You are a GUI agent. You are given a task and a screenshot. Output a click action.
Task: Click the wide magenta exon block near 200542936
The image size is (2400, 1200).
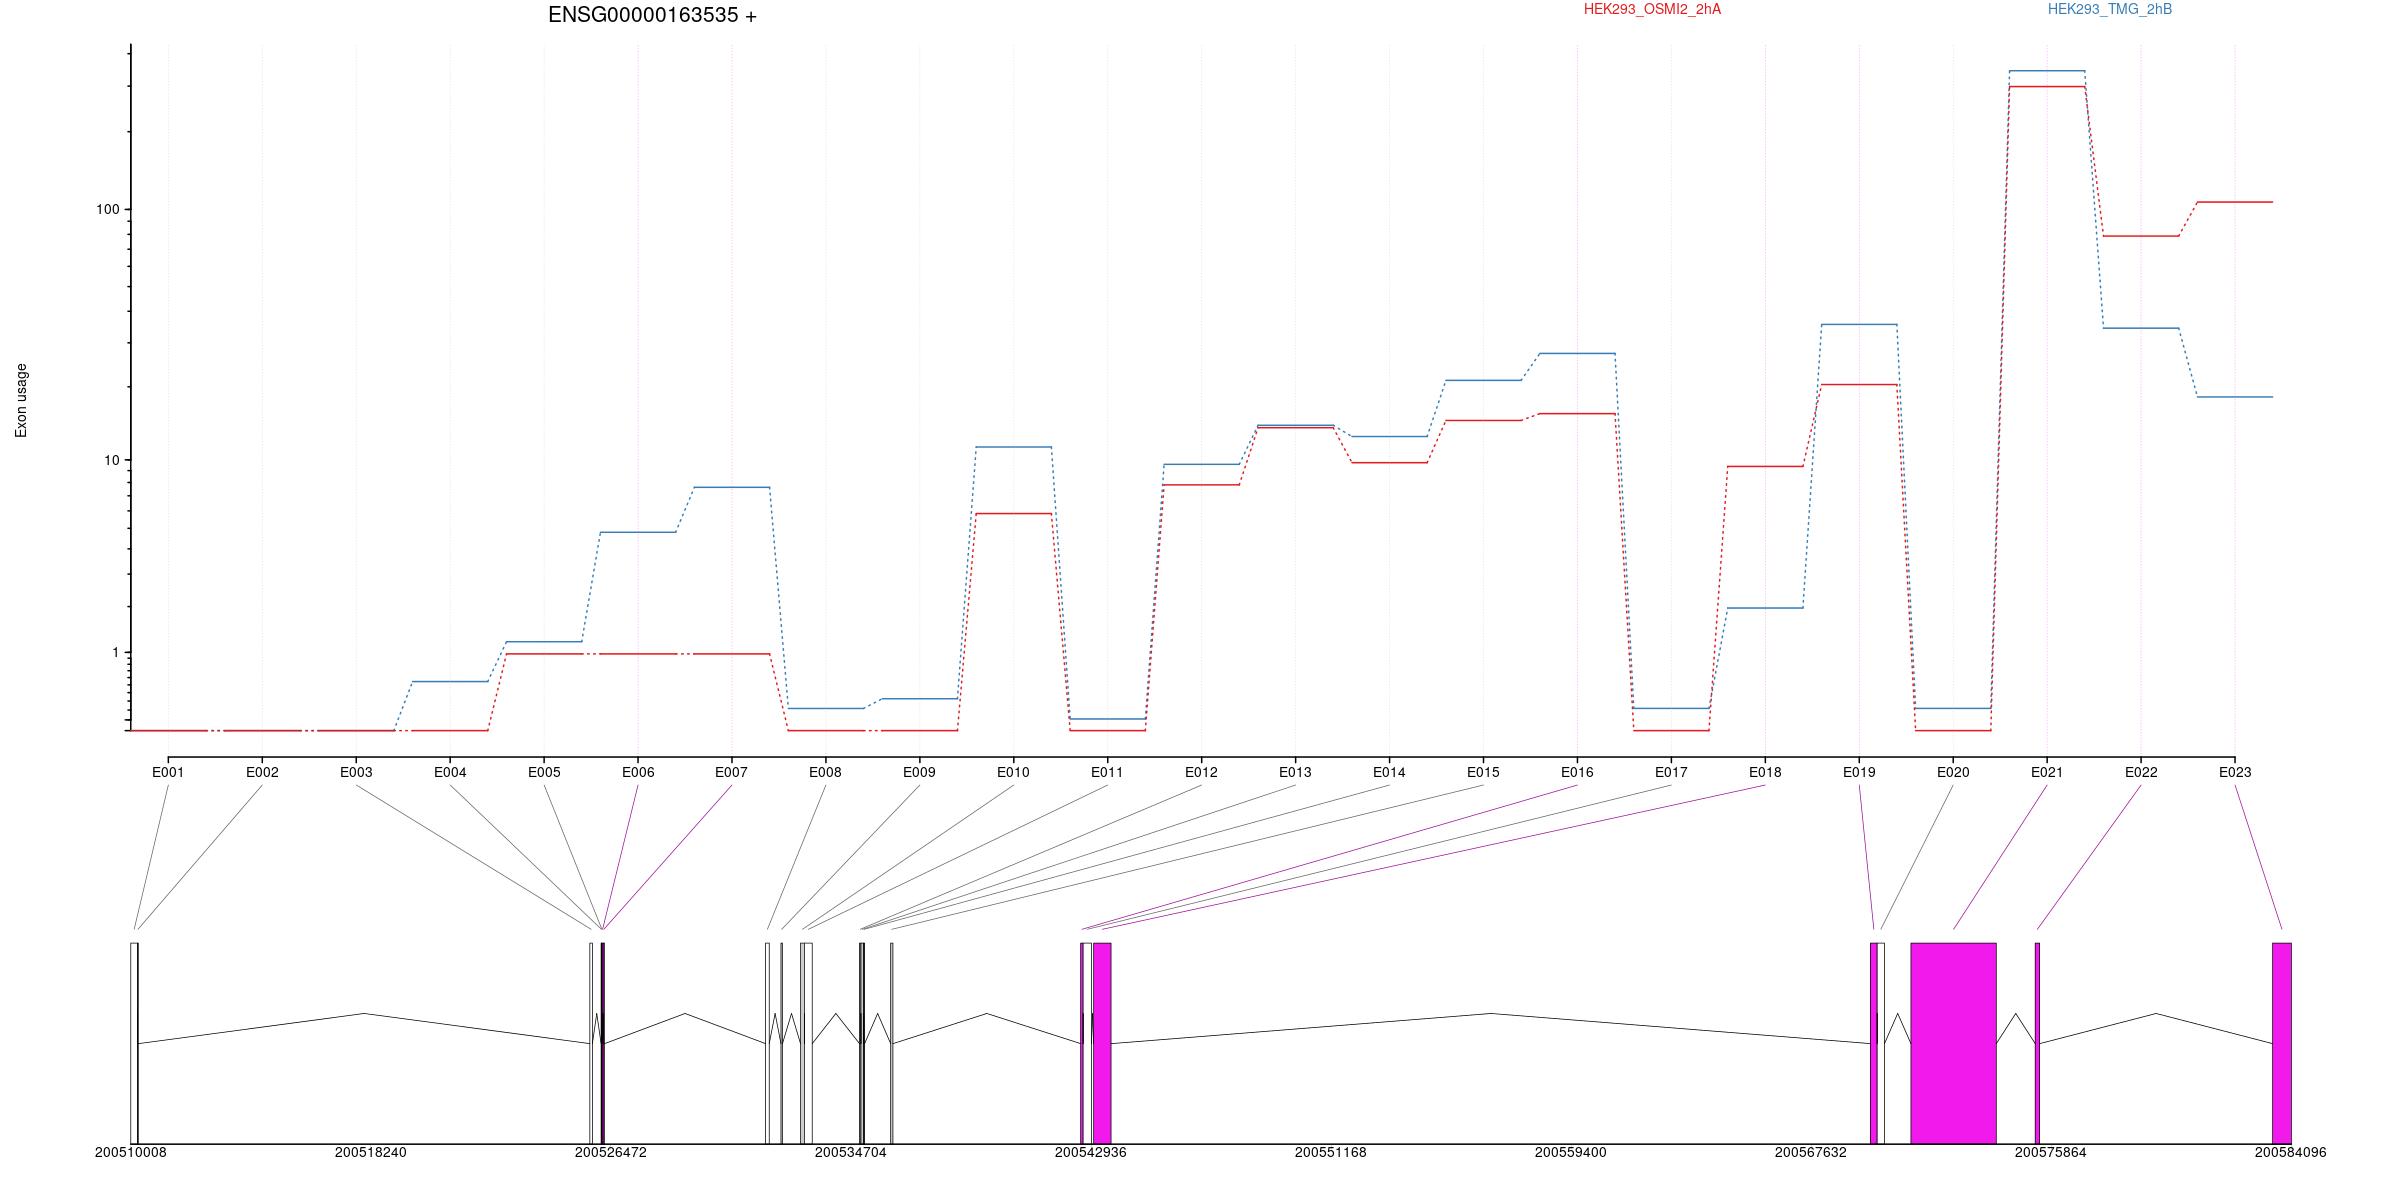point(1102,1043)
